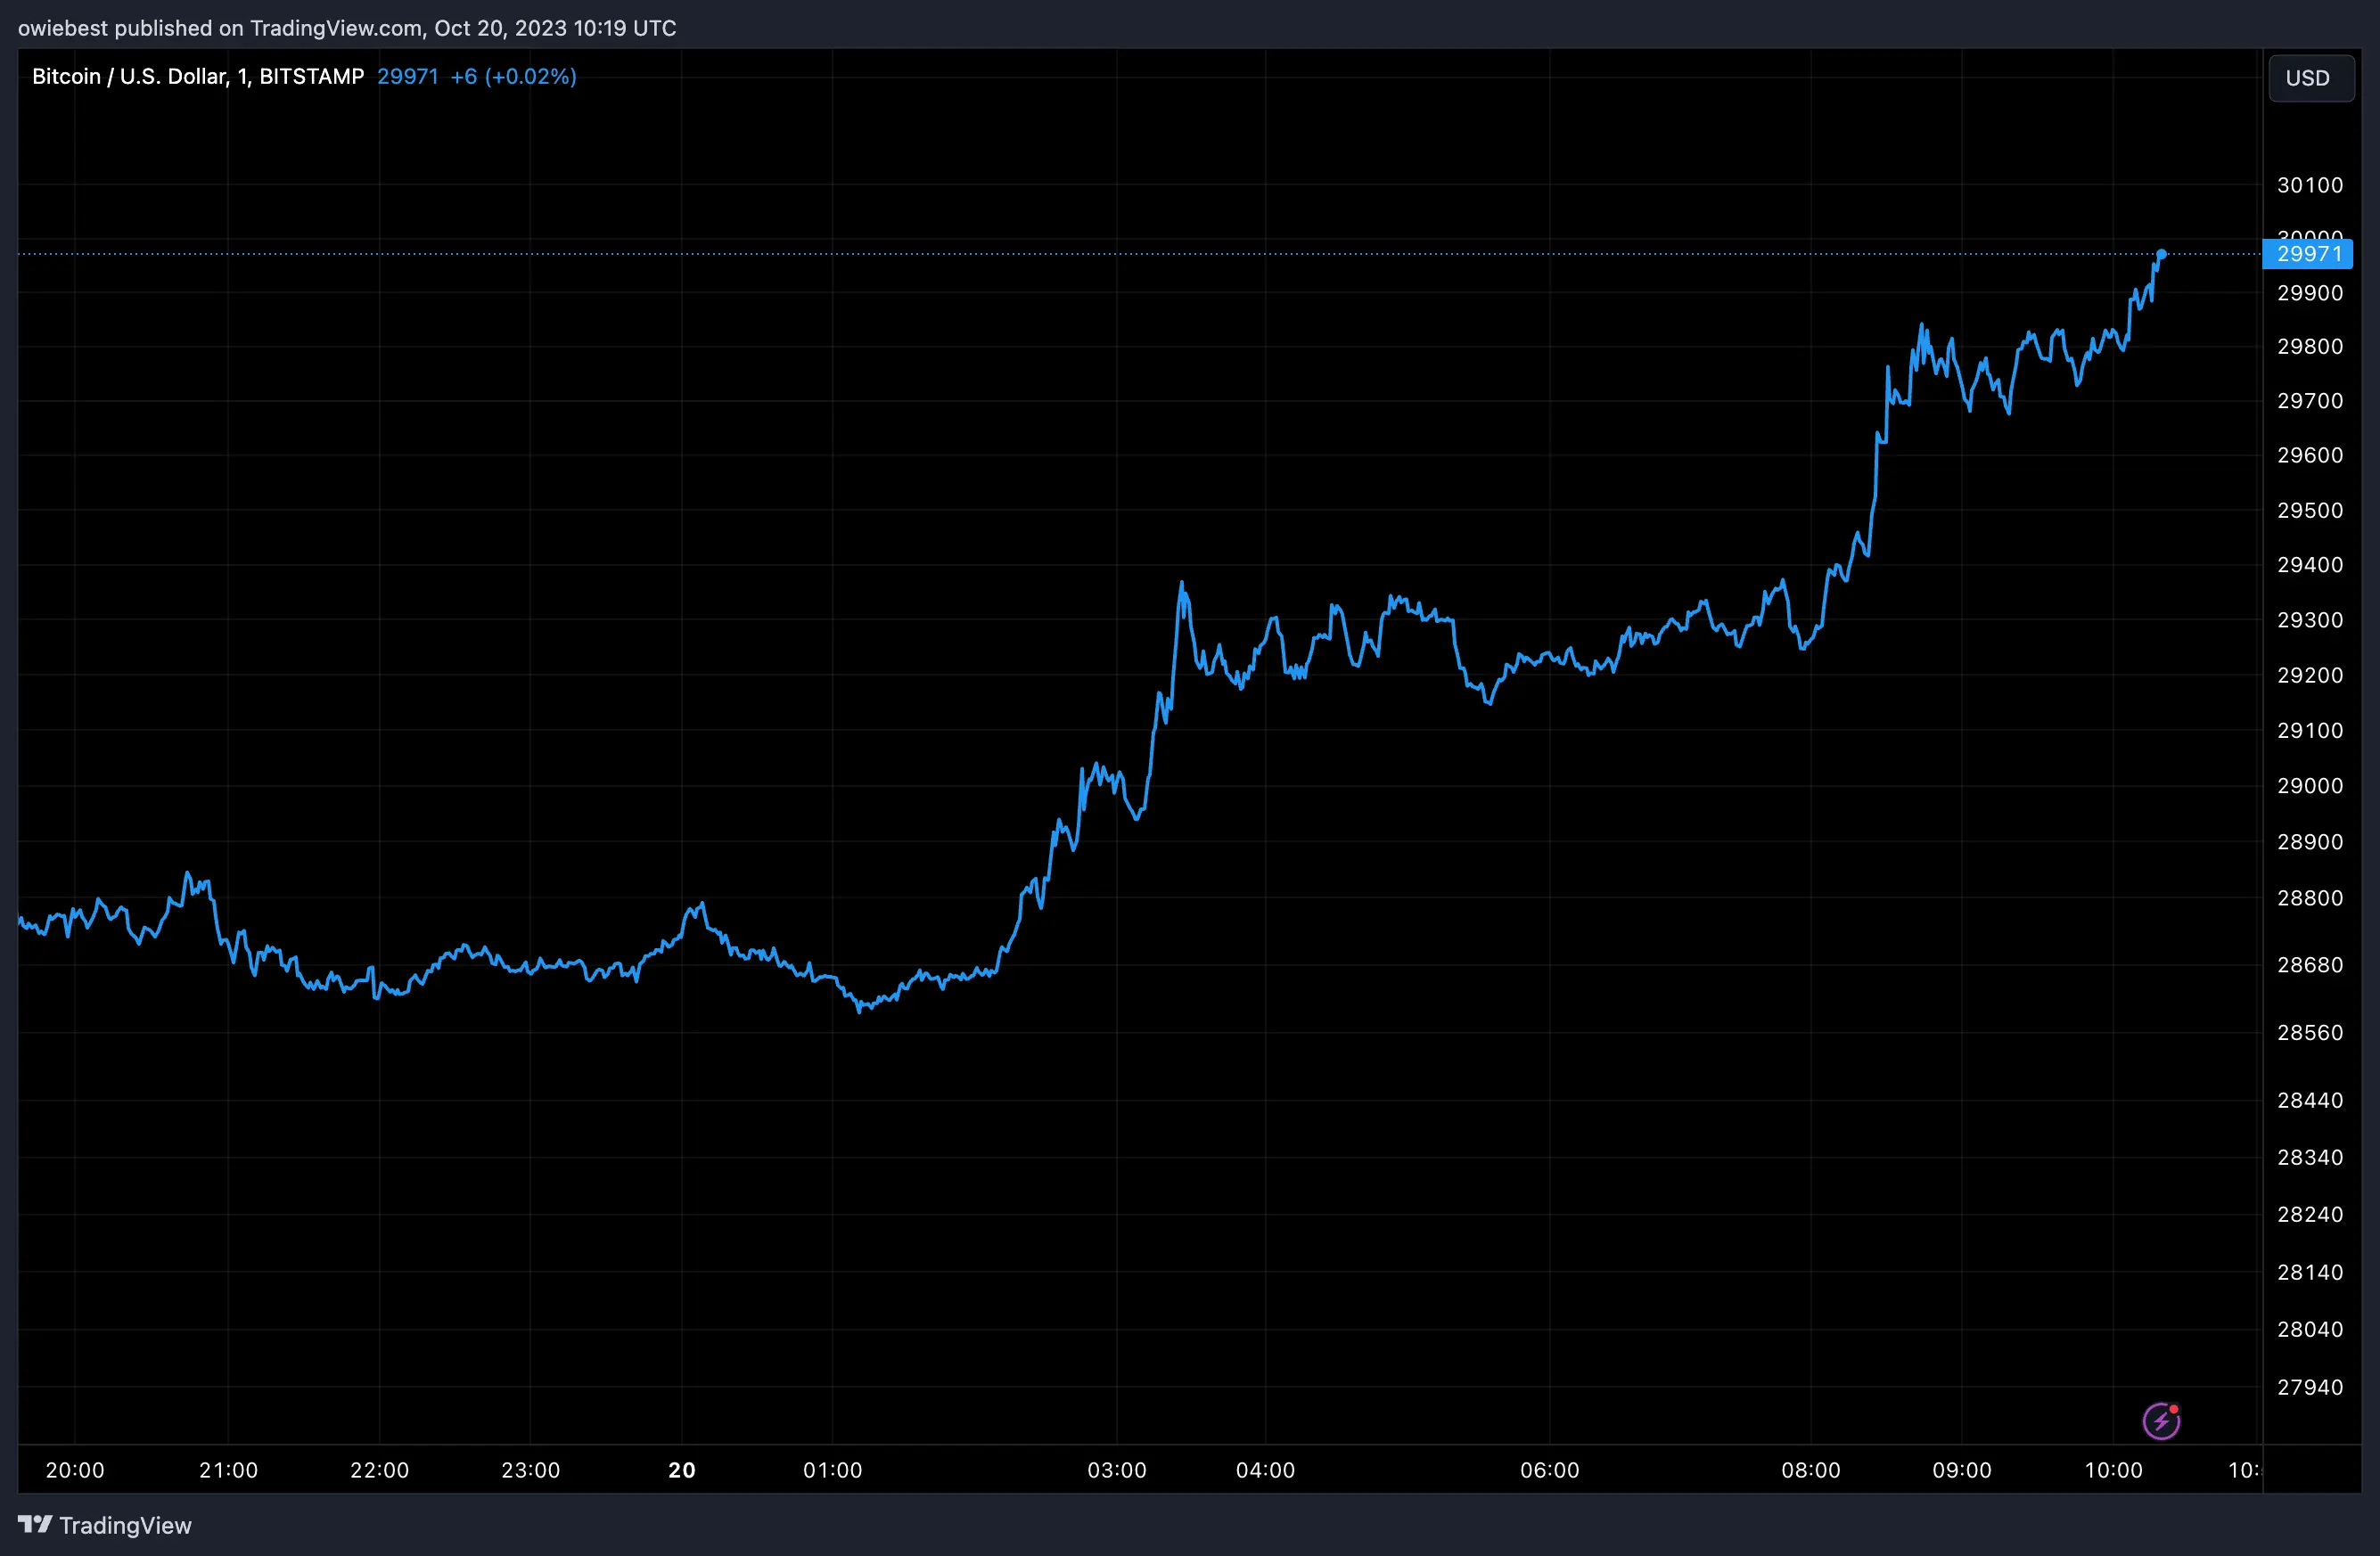Click the dotted current price line
Image resolution: width=2380 pixels, height=1556 pixels.
tap(1100, 253)
